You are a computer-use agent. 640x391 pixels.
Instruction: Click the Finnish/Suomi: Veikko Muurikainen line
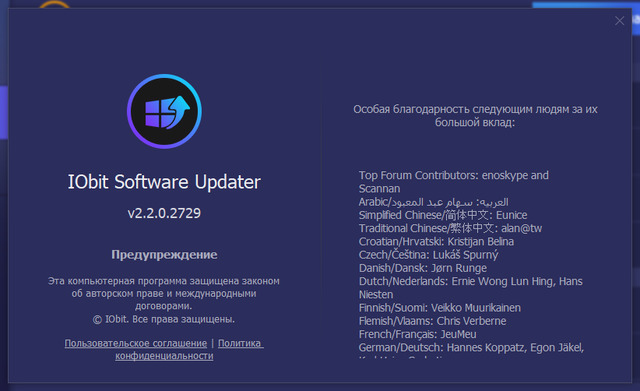(x=440, y=308)
